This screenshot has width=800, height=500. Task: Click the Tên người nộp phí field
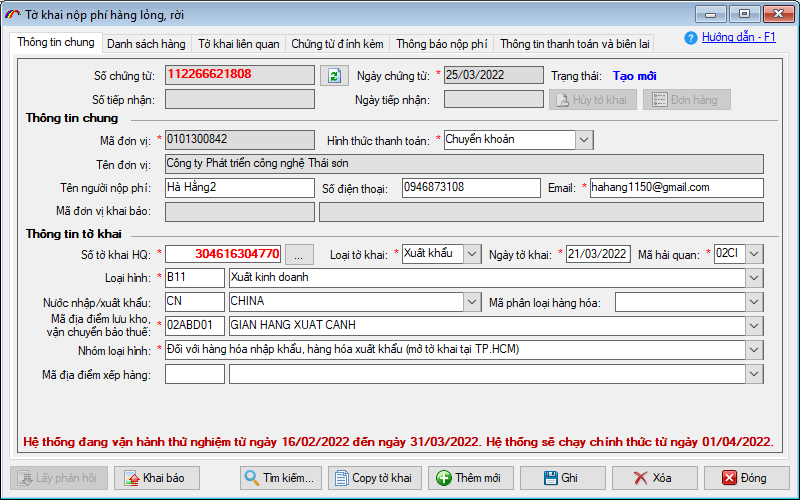pos(239,188)
